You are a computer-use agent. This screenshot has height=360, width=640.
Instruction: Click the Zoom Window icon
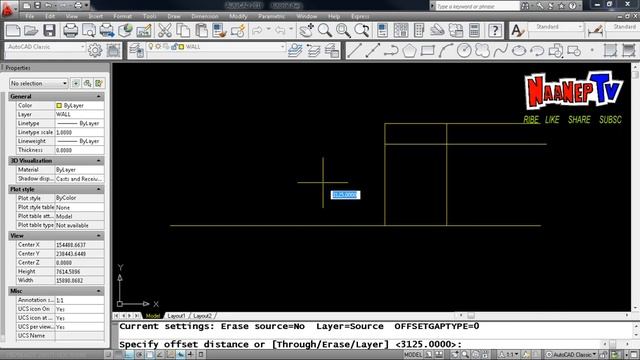[x=343, y=31]
